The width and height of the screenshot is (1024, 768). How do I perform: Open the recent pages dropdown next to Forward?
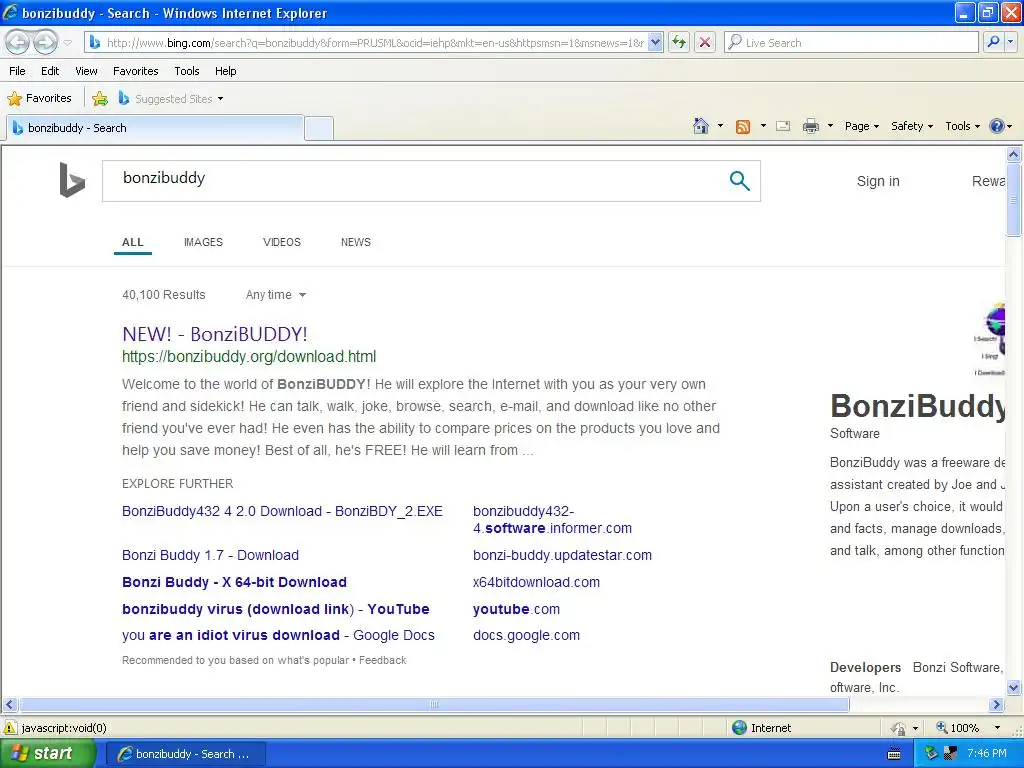coord(67,43)
